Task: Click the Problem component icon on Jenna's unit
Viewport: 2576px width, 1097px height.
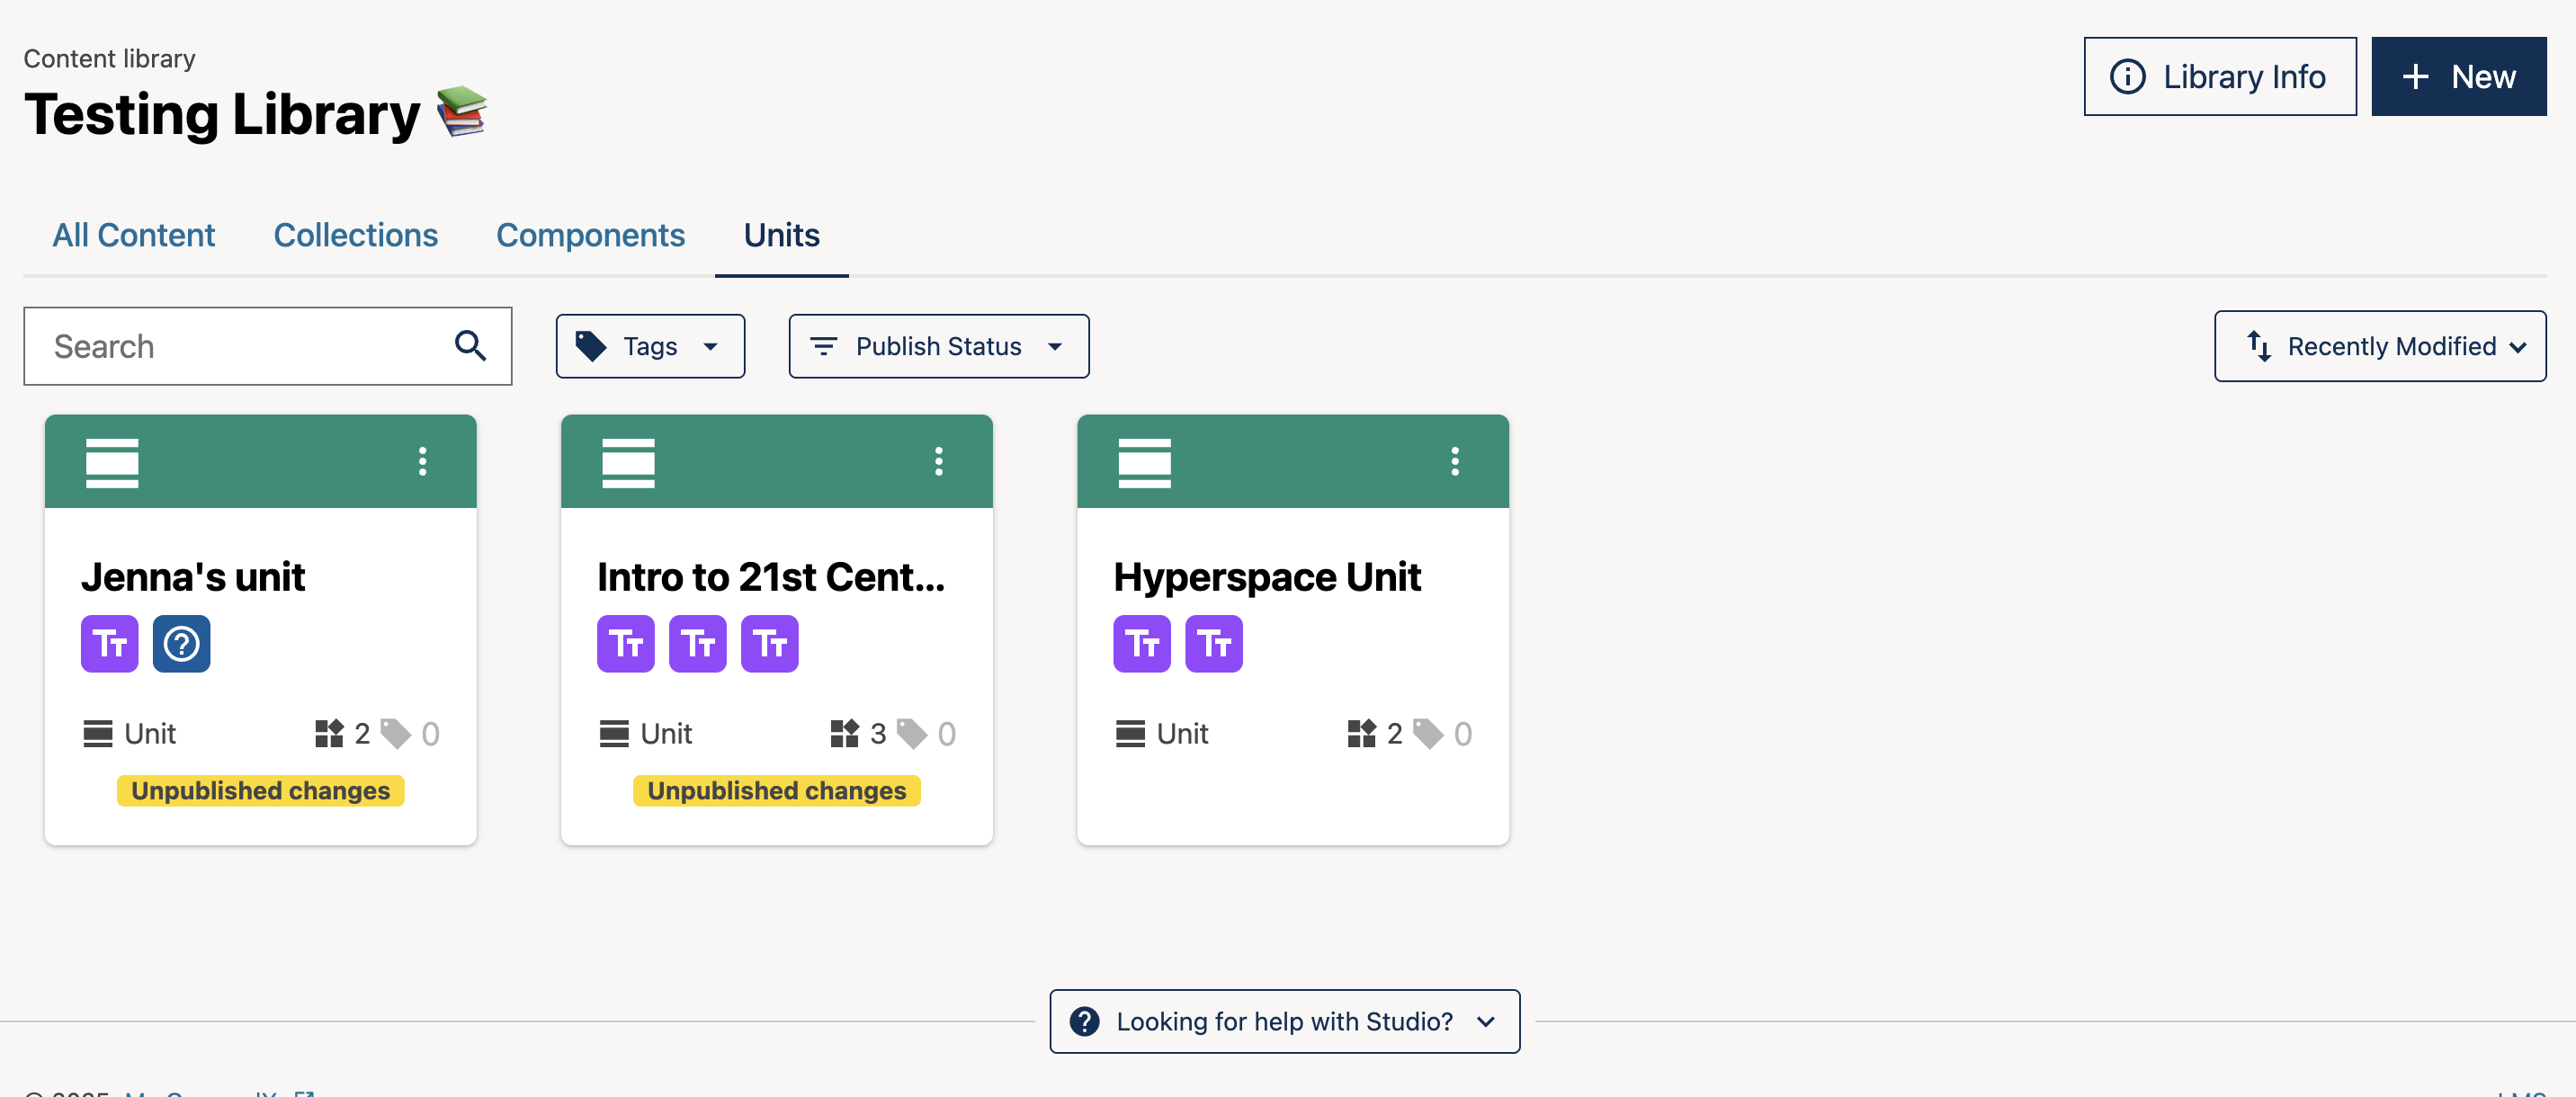Action: pyautogui.click(x=181, y=644)
